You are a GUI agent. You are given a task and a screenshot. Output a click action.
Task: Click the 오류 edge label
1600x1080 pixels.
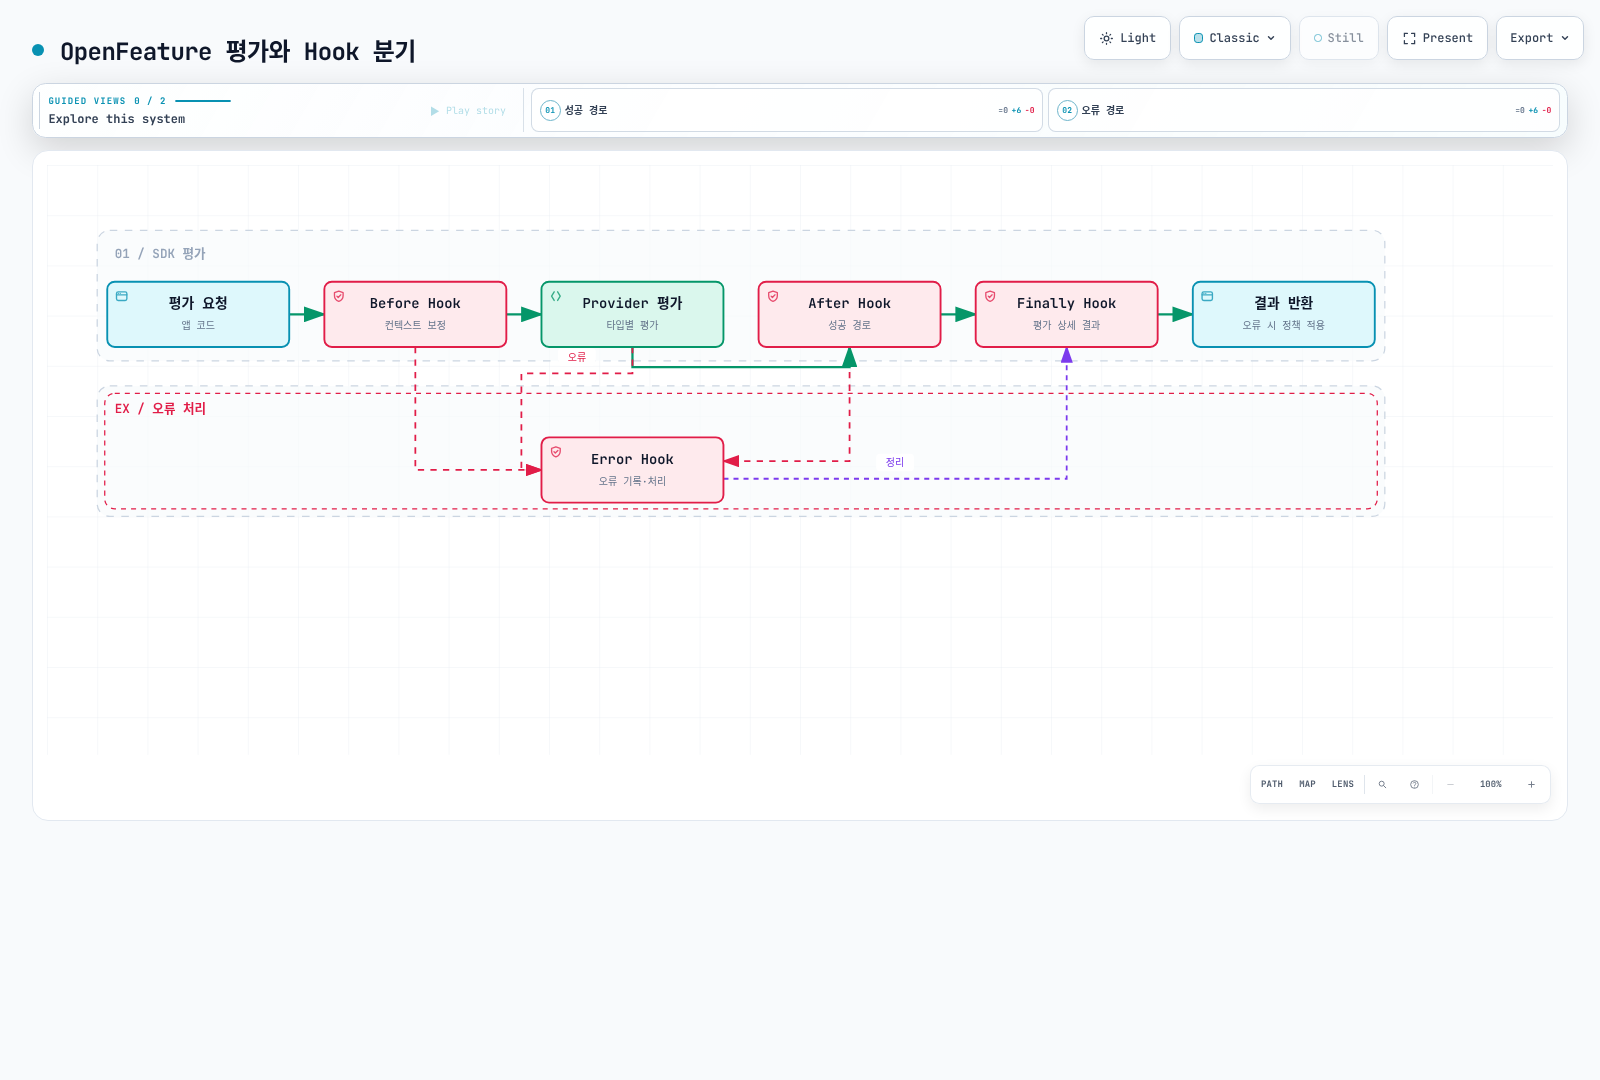tap(577, 357)
